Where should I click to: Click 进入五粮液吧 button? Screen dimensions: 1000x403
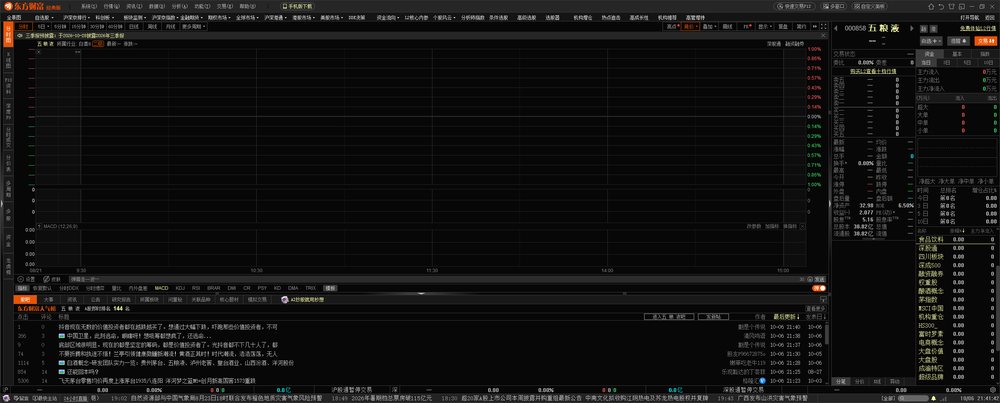click(x=668, y=316)
